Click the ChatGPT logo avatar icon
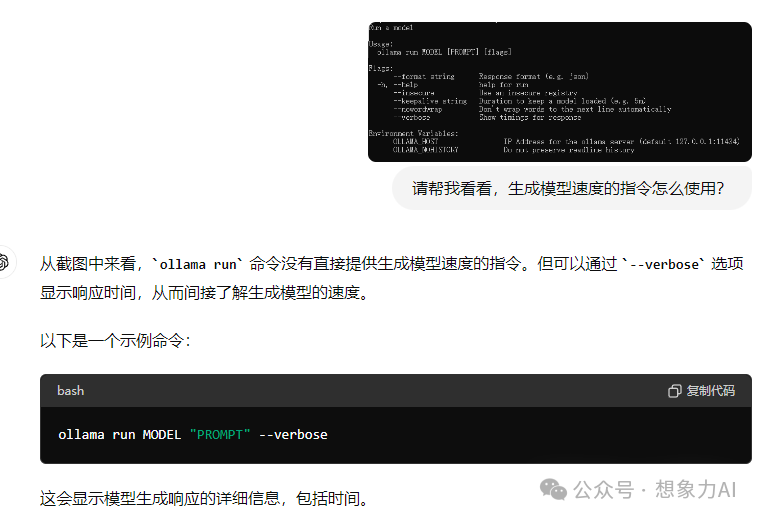This screenshot has width=760, height=520. coord(4,262)
